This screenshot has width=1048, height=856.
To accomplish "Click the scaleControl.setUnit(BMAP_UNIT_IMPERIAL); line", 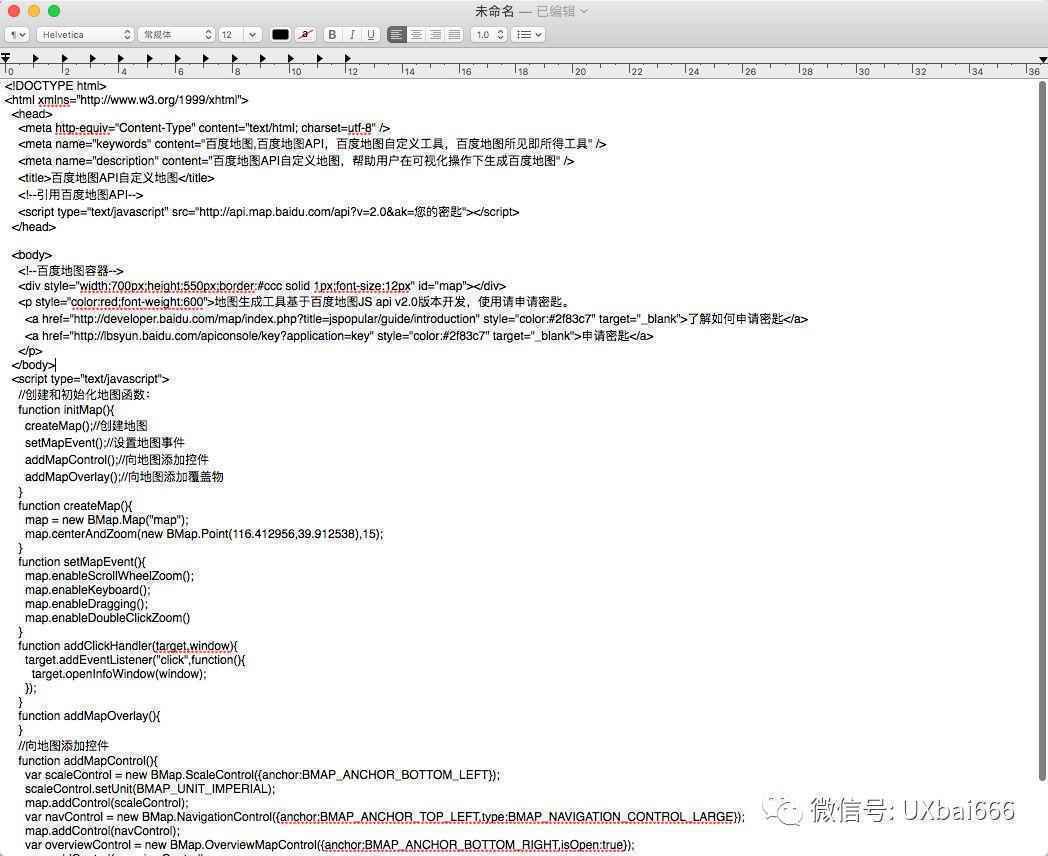I will (x=150, y=789).
